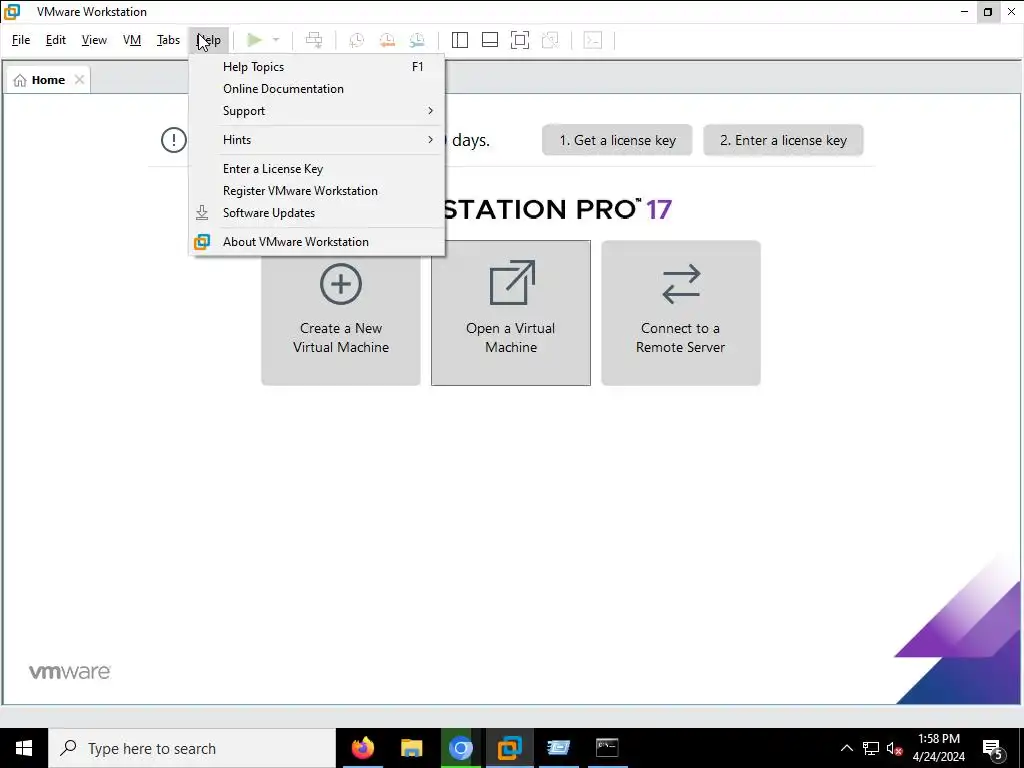This screenshot has height=768, width=1024.
Task: Click the network tray icon
Action: [x=871, y=748]
